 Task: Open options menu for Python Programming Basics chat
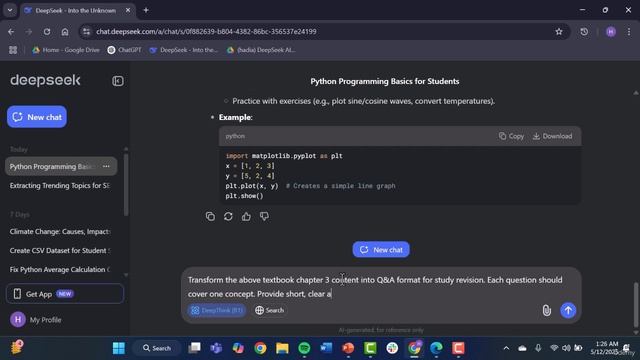(106, 167)
